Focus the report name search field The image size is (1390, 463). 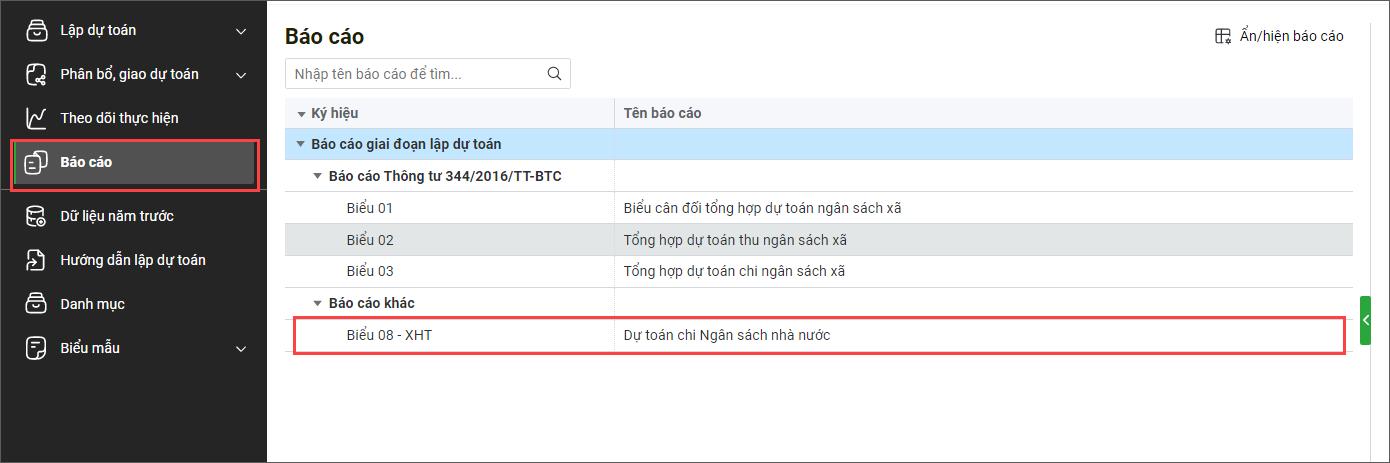(x=415, y=73)
